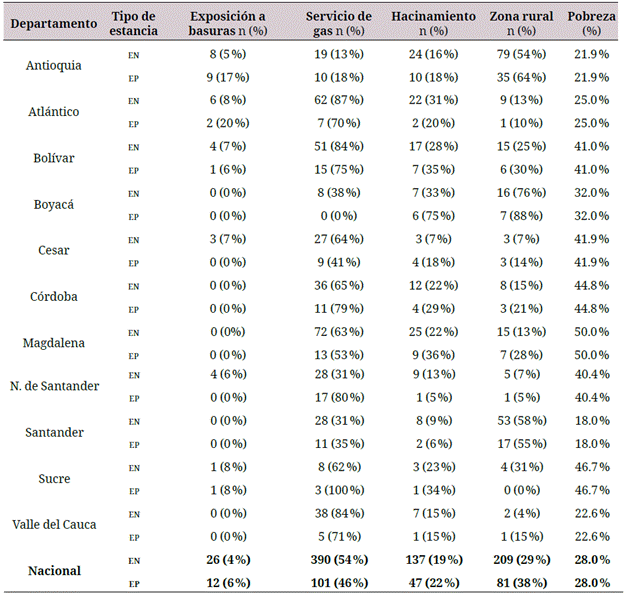
Task: Select the Atlántico row label
Action: coord(56,111)
